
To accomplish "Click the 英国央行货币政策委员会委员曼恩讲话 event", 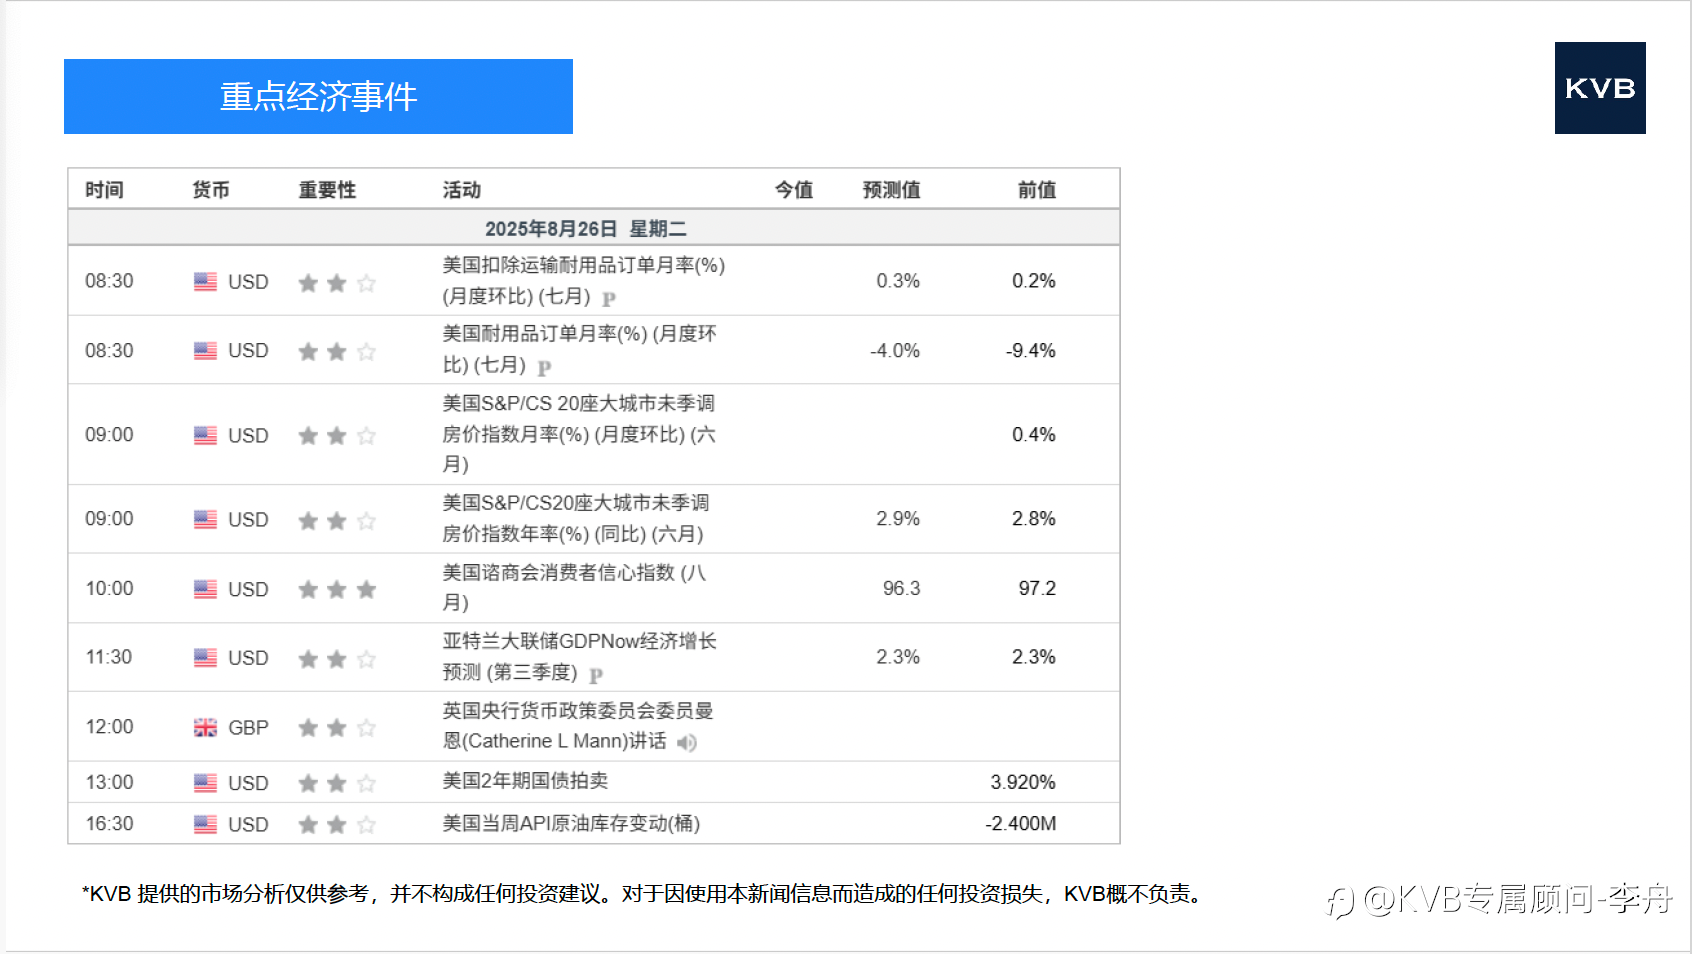I will (578, 725).
